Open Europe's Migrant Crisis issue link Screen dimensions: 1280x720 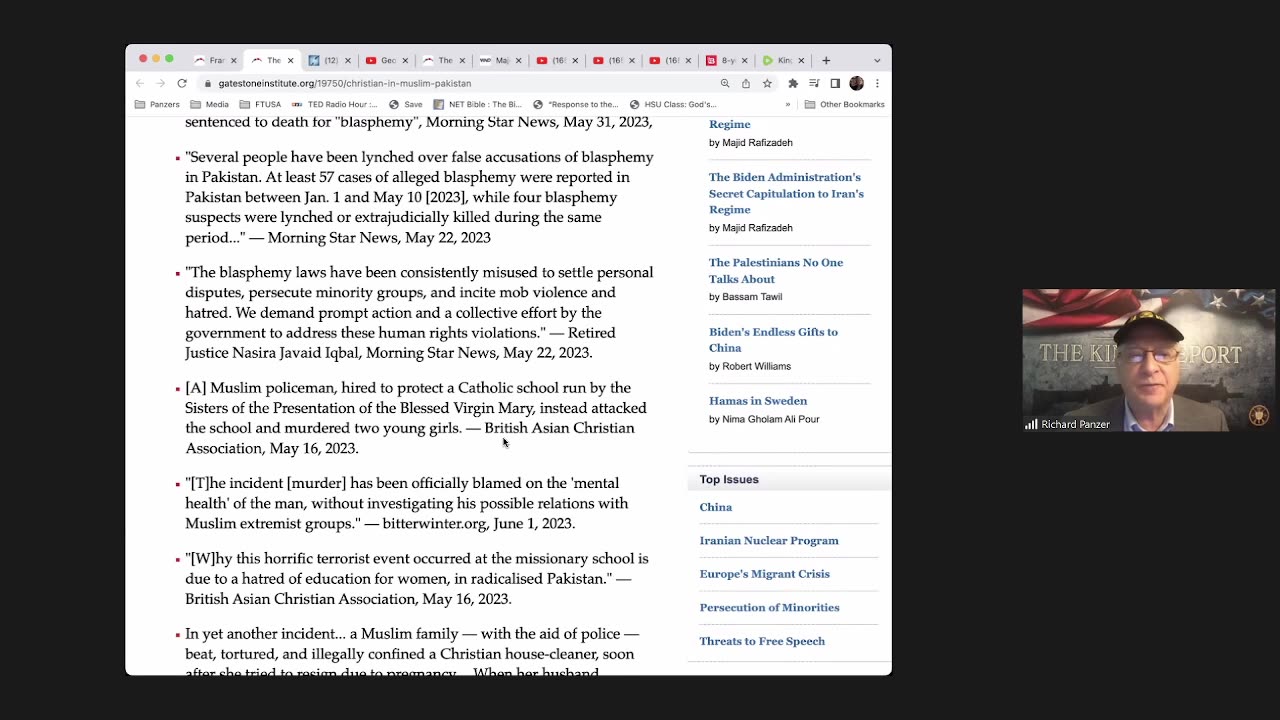pos(764,574)
